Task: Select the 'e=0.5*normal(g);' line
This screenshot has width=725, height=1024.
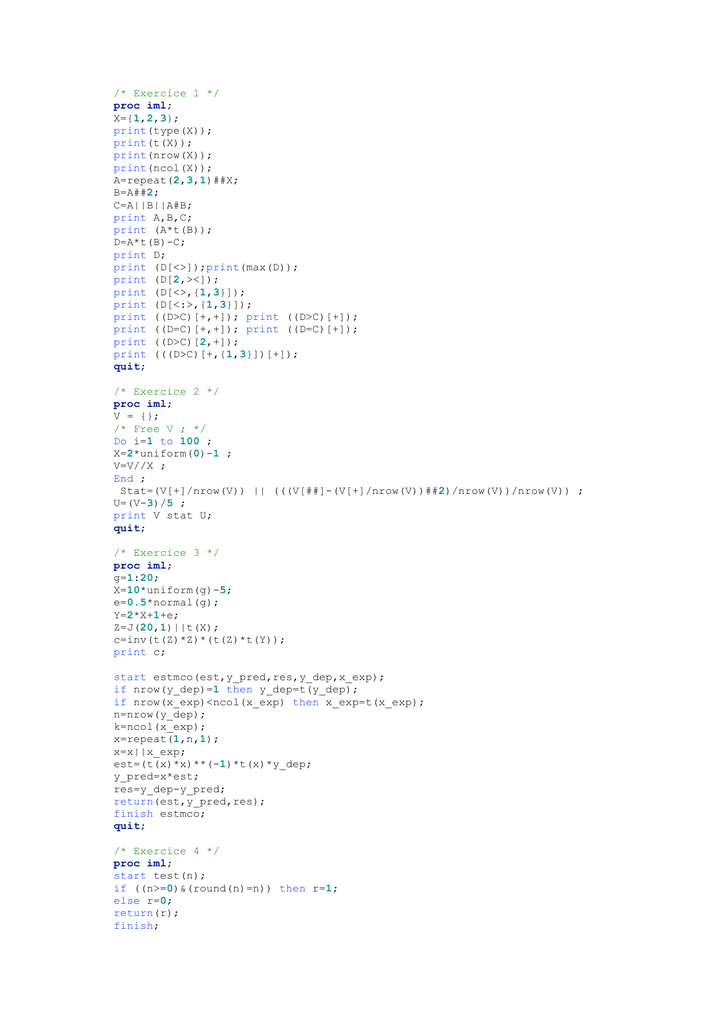Action: (x=166, y=603)
